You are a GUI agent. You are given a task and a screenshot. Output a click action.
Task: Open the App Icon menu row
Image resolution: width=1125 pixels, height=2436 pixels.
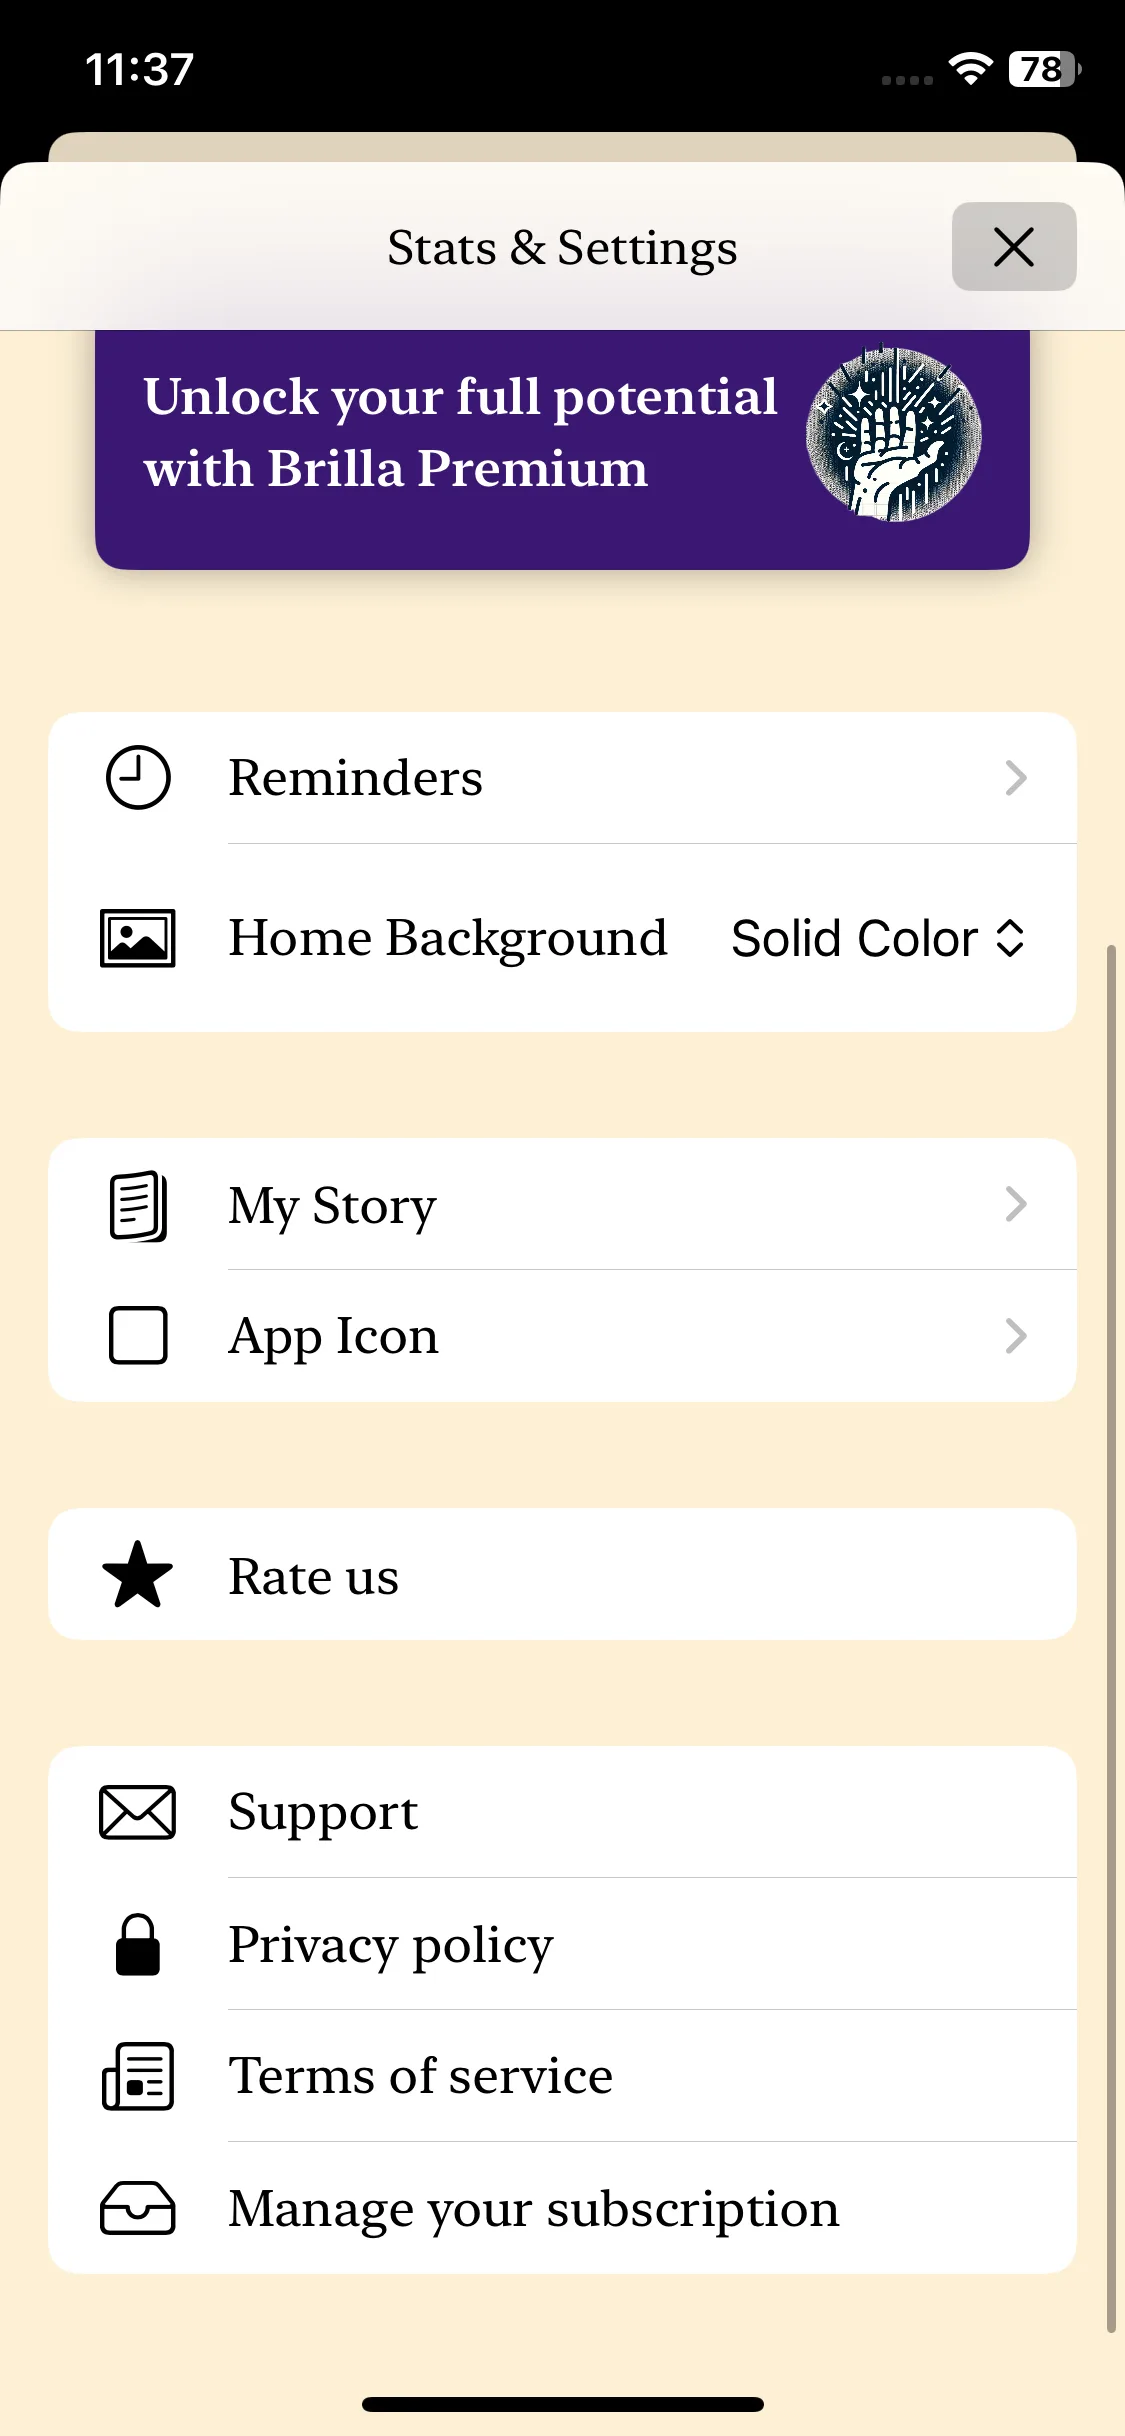560,1335
